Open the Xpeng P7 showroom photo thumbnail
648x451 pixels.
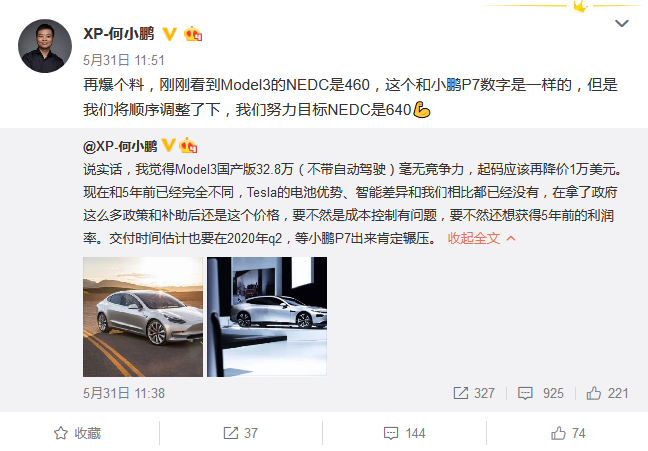click(x=267, y=317)
